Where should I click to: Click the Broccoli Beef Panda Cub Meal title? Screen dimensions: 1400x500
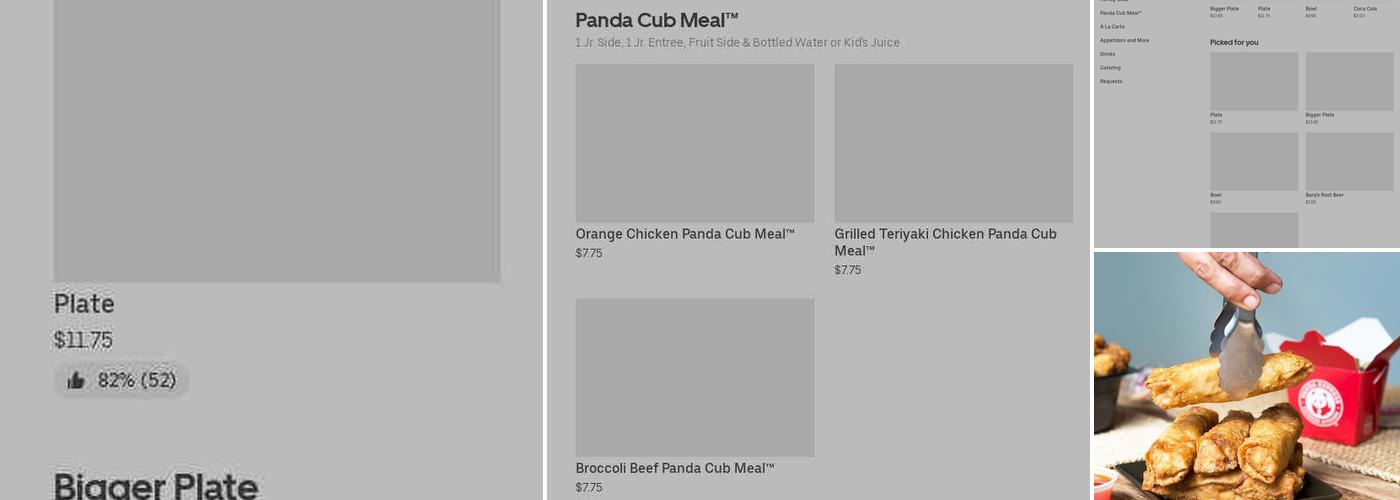coord(675,468)
